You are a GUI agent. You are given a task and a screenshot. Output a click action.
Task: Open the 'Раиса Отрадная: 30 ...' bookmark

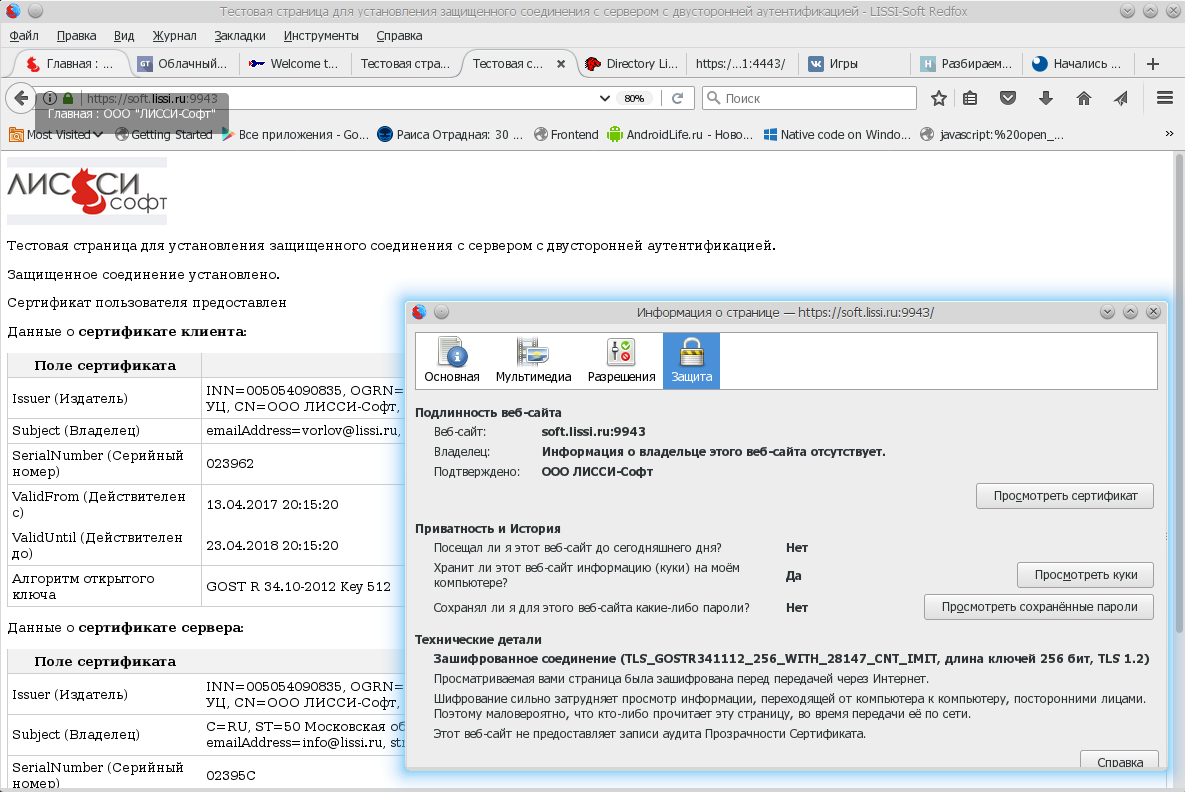[450, 135]
